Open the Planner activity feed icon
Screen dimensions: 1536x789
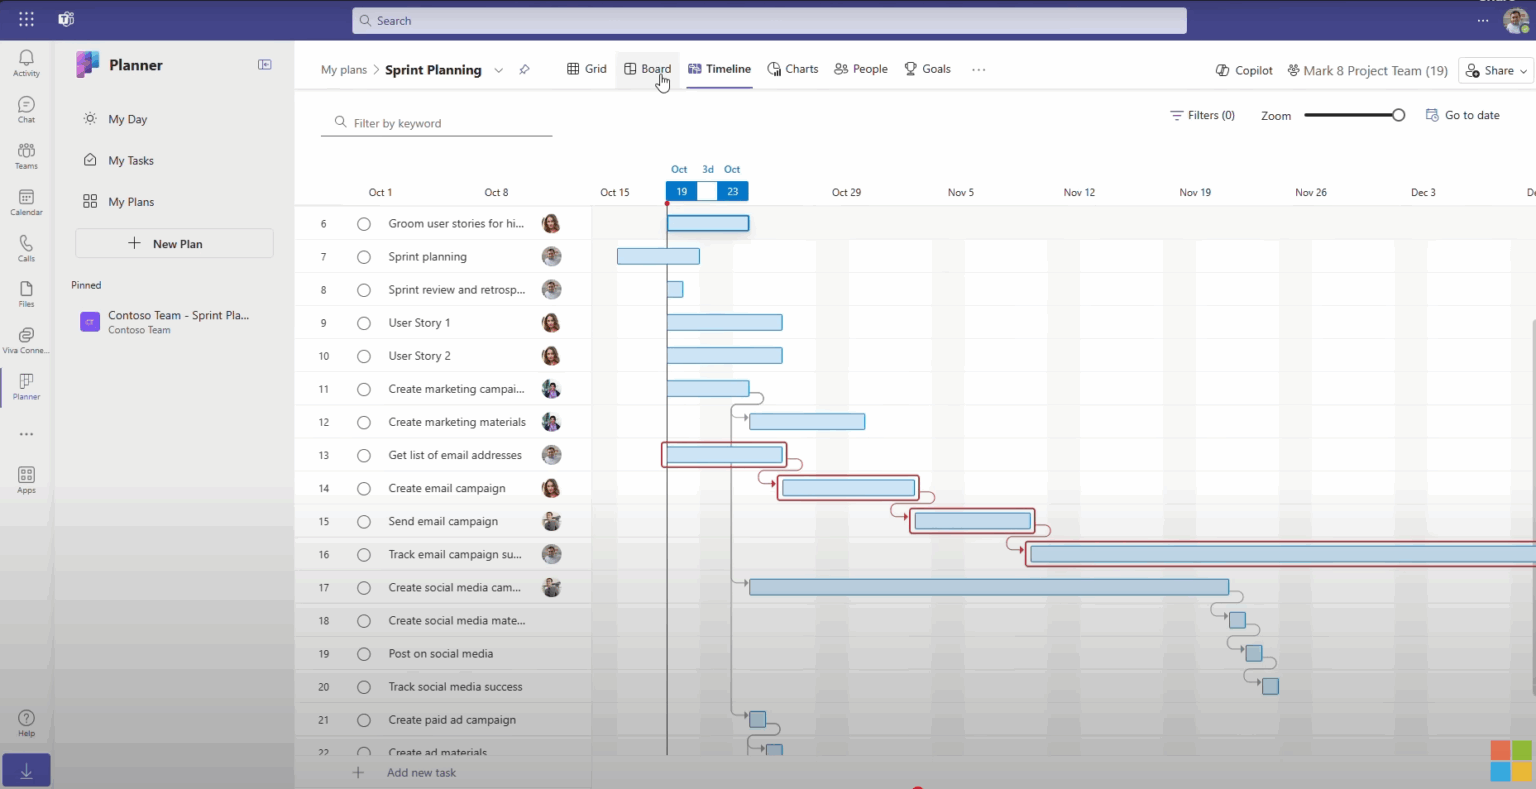25,62
